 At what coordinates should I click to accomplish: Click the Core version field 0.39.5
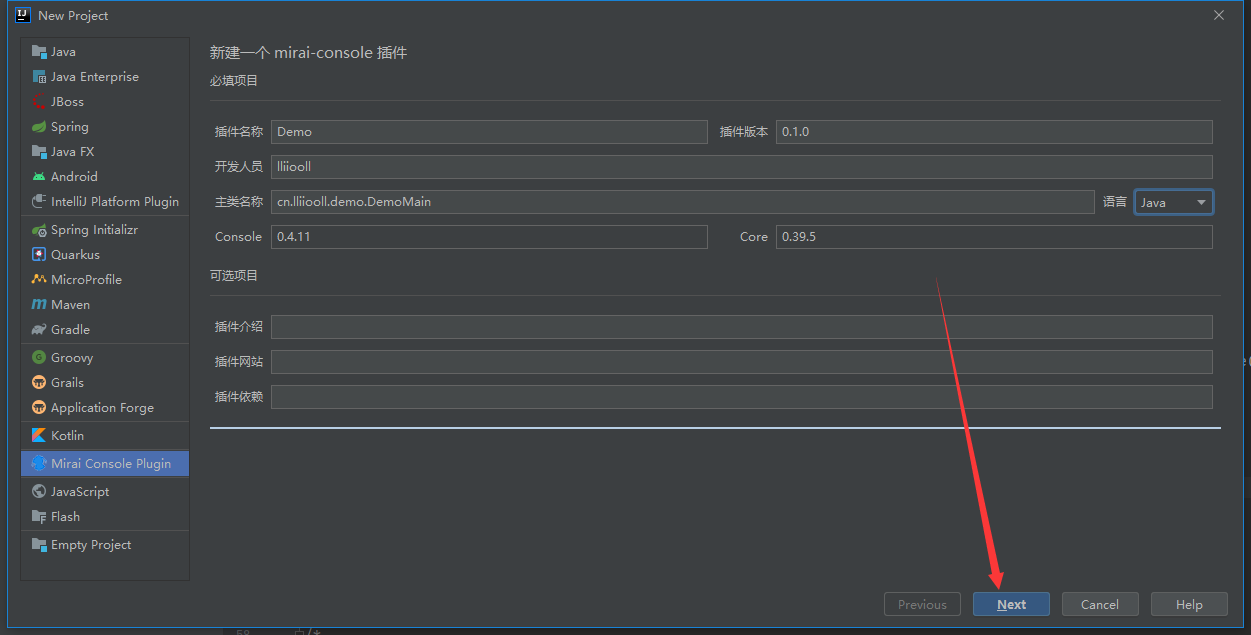[994, 237]
